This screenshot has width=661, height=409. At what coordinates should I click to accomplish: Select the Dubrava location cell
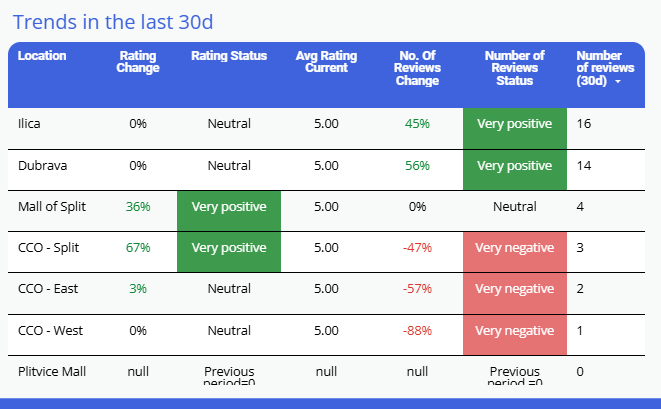(39, 165)
